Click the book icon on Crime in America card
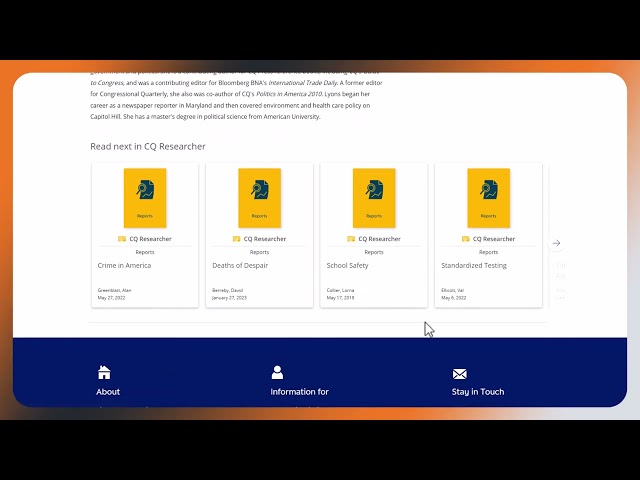This screenshot has height=480, width=640. 122,239
